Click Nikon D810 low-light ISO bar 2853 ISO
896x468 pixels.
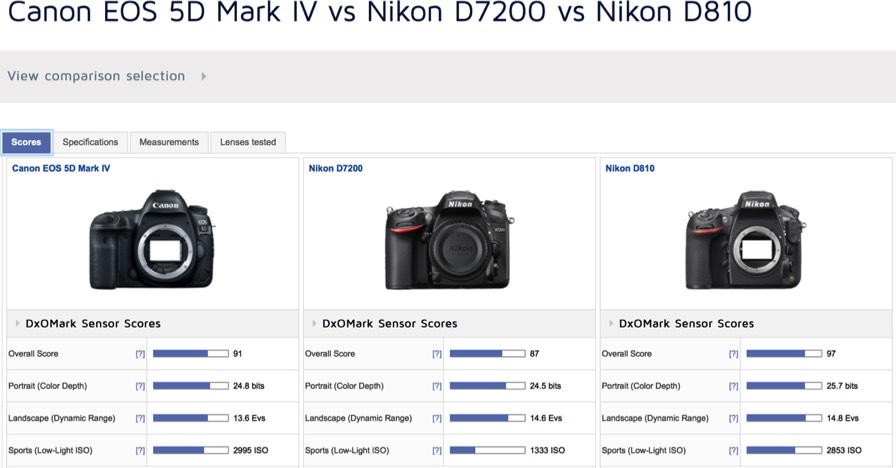[x=784, y=450]
